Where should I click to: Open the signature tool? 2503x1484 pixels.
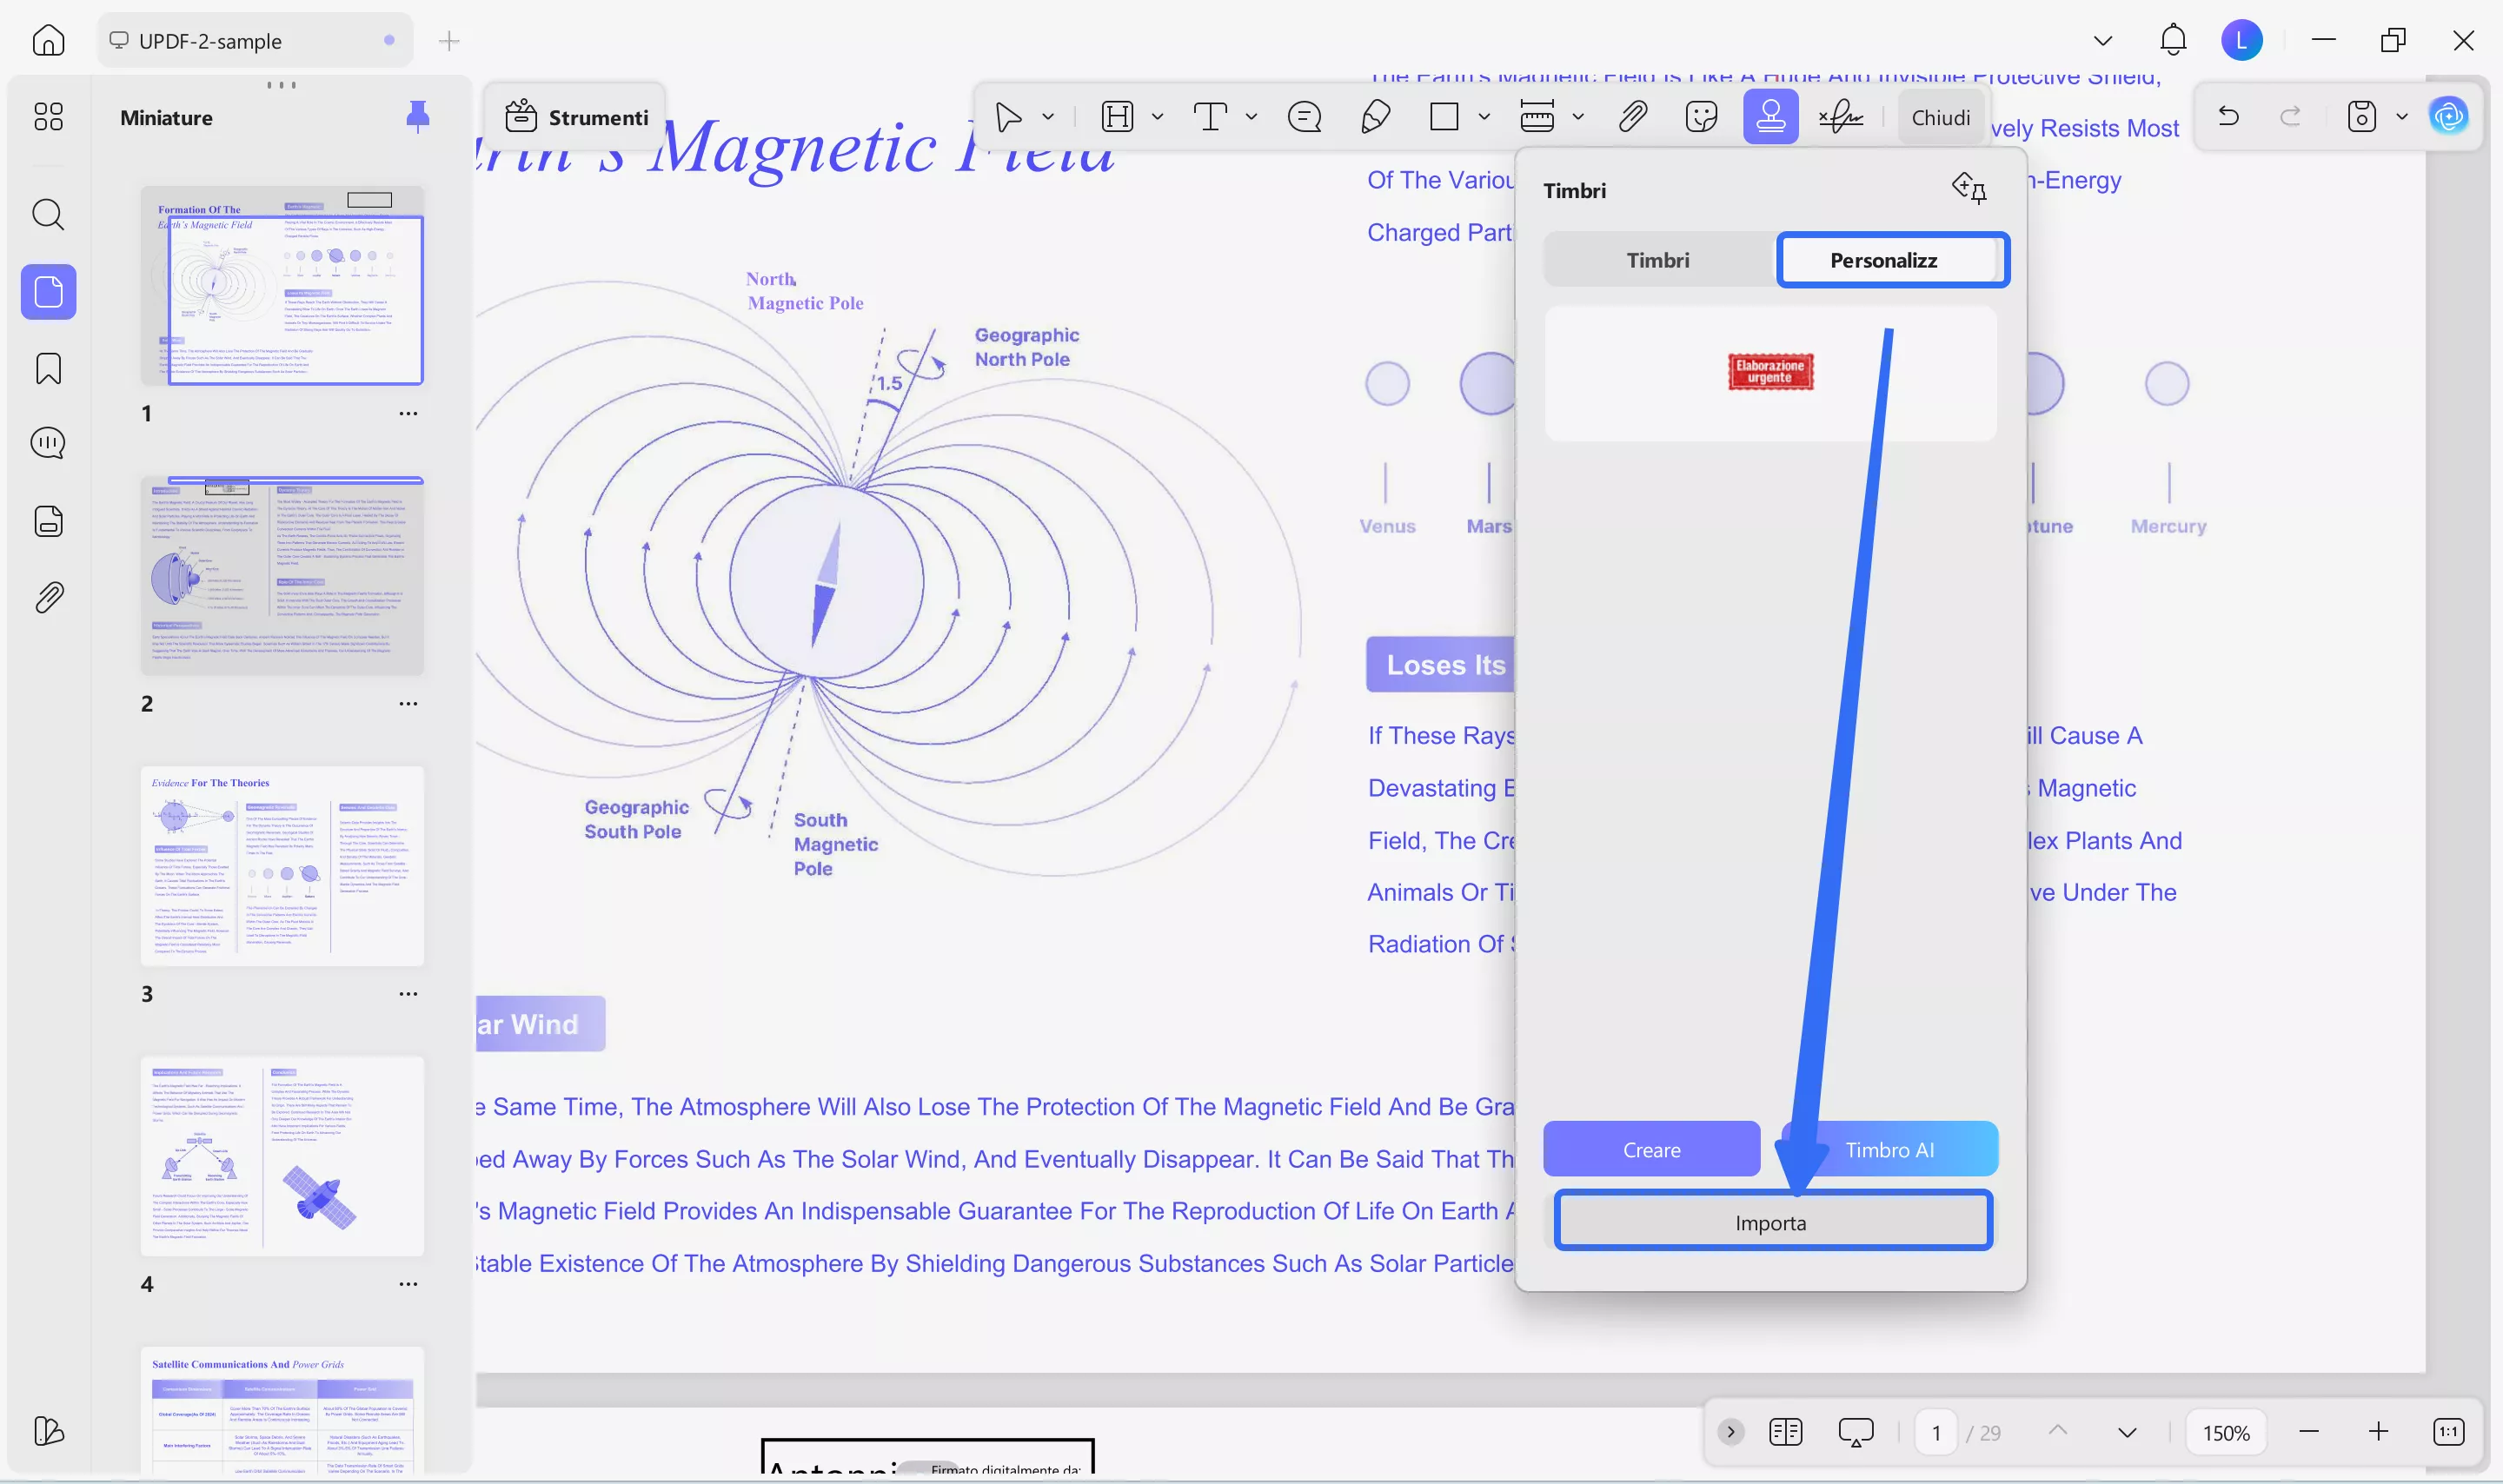pyautogui.click(x=1840, y=117)
